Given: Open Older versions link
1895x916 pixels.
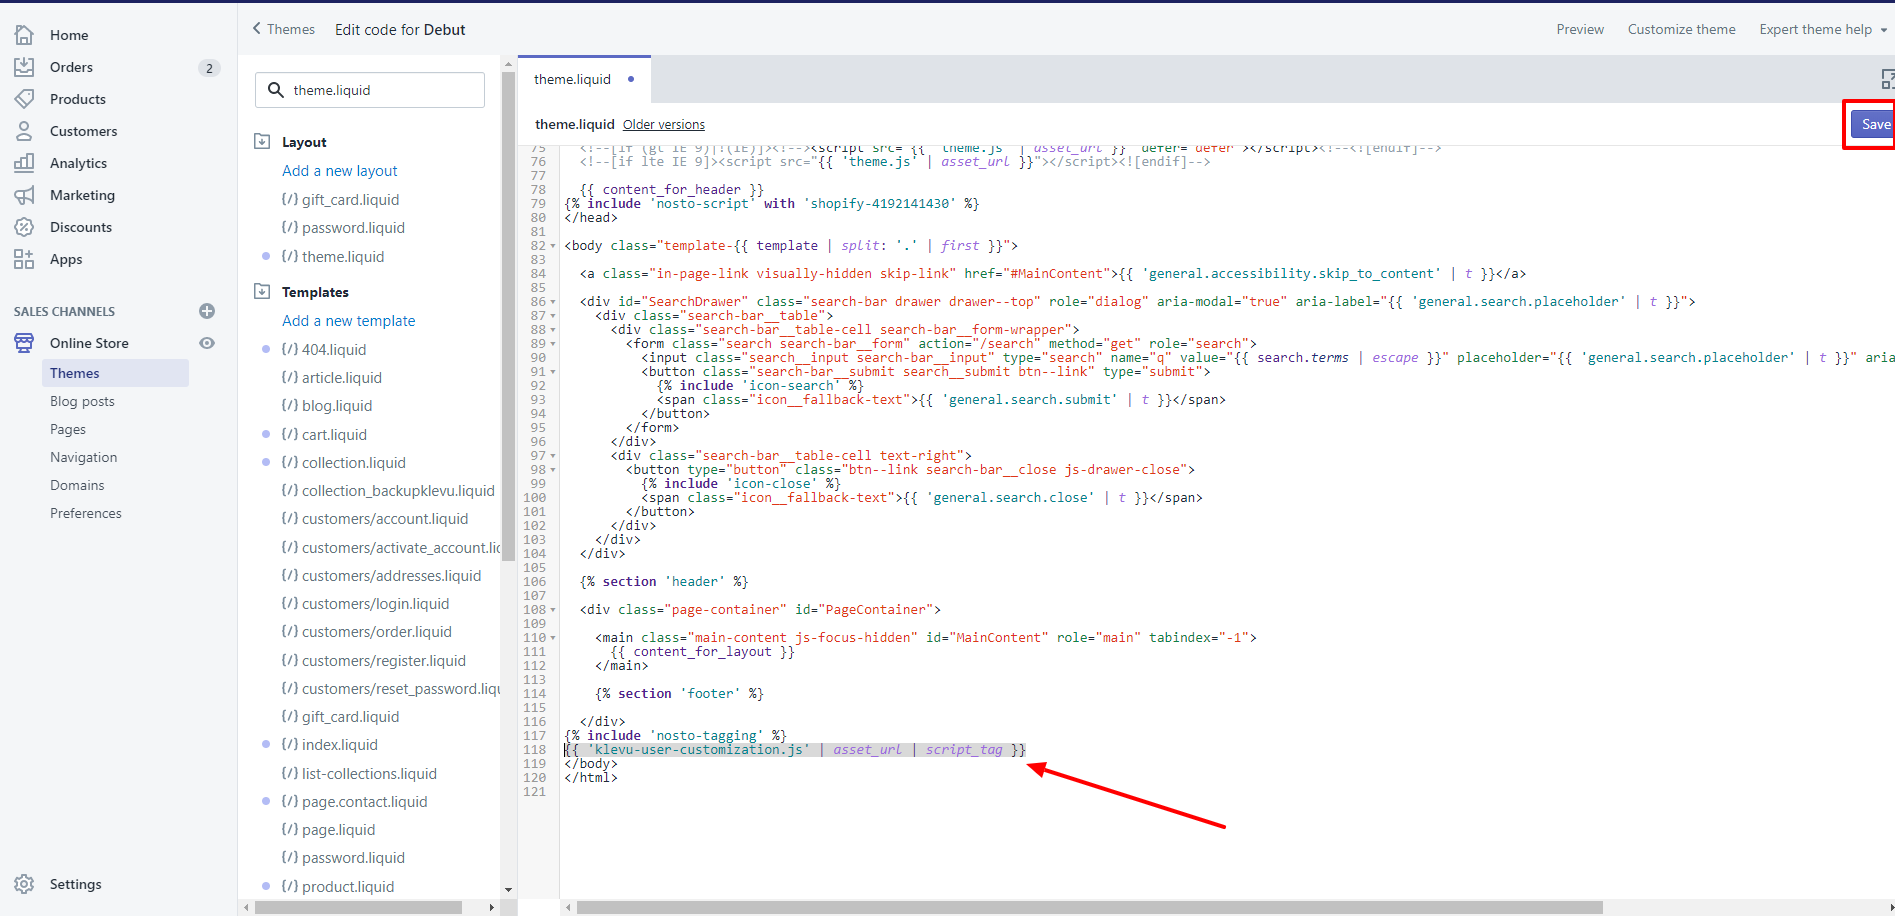Looking at the screenshot, I should pyautogui.click(x=664, y=125).
